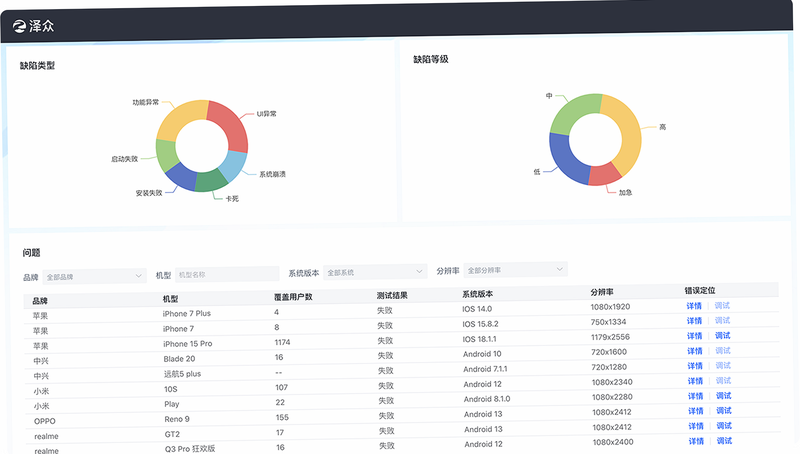Click 调试 for 远航5 plus row
The width and height of the screenshot is (800, 454).
click(723, 365)
